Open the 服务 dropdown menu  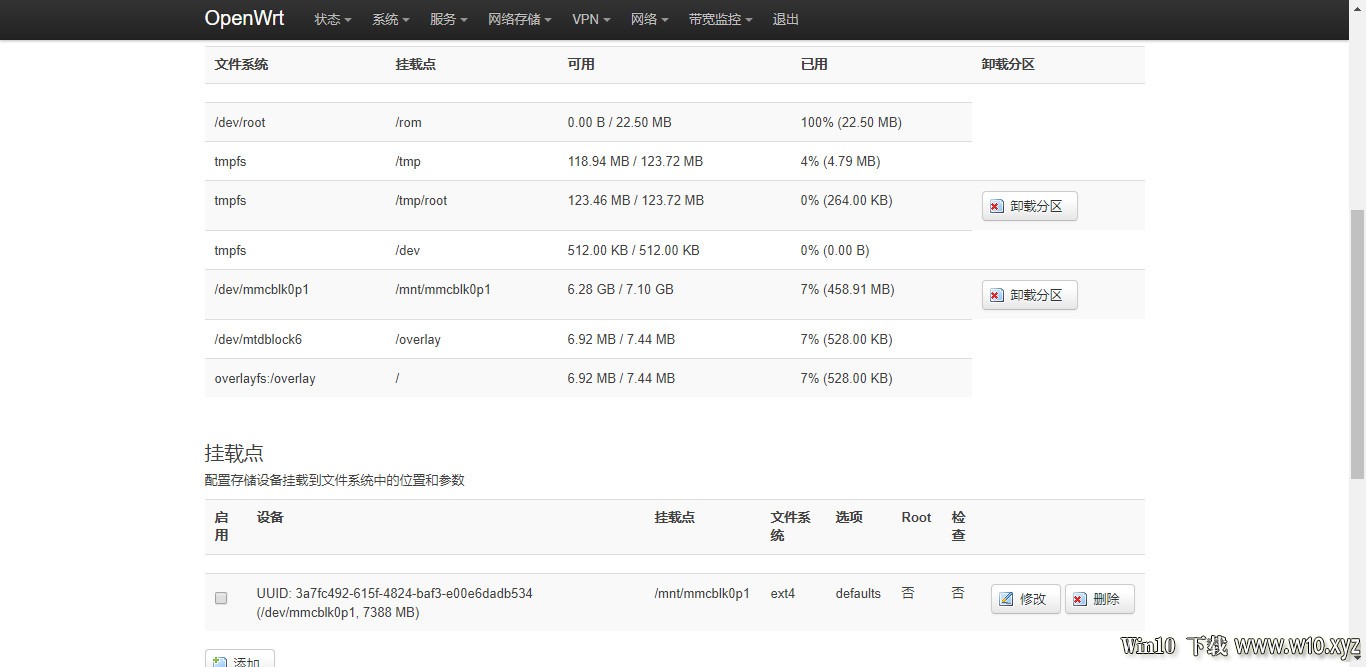pos(449,19)
